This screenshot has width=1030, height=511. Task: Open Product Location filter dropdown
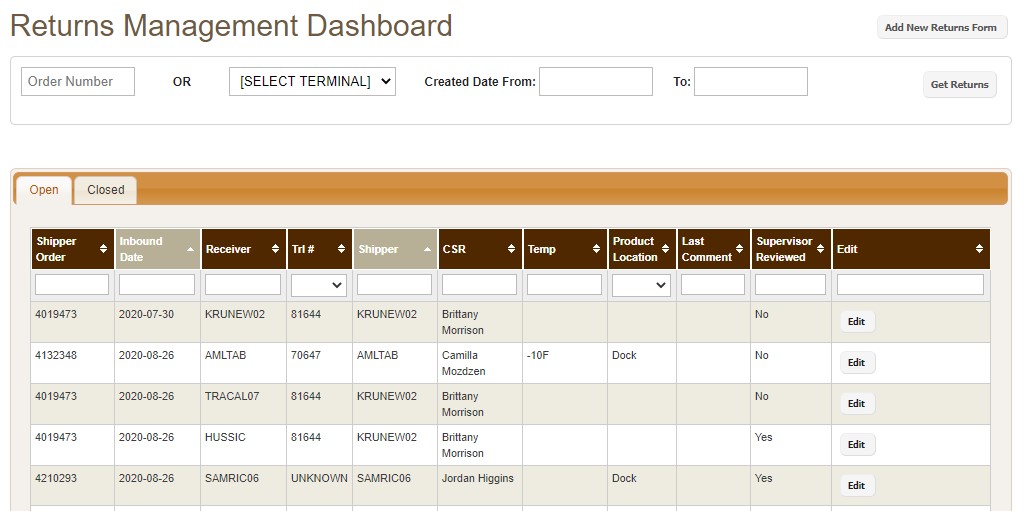pyautogui.click(x=641, y=286)
